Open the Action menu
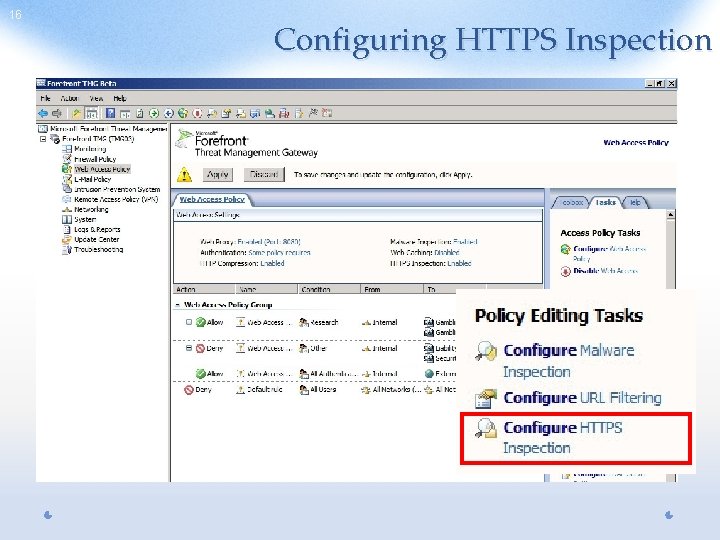The width and height of the screenshot is (720, 540). 70,98
